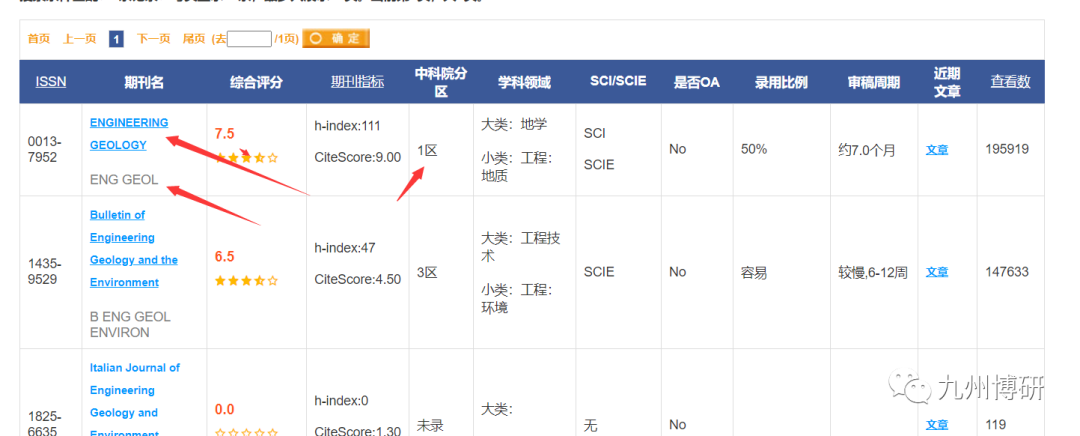This screenshot has width=1080, height=436.
Task: Select B ENG GEOL ENVIRON abbreviation
Action: tap(130, 324)
